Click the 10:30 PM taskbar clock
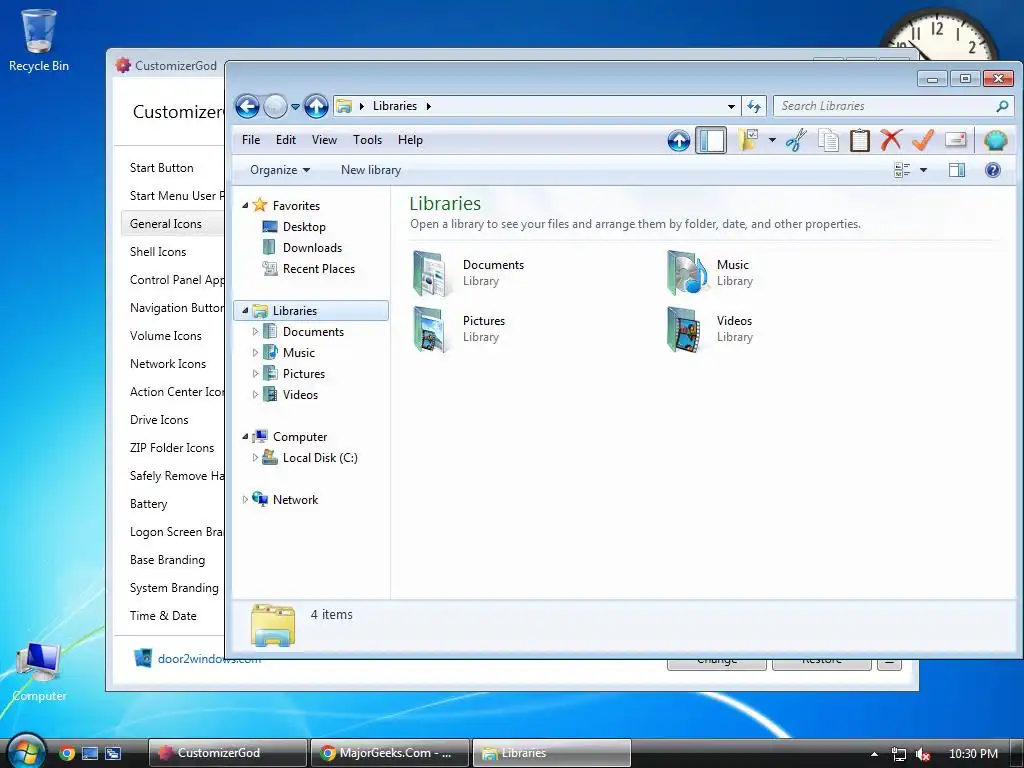The height and width of the screenshot is (768, 1024). [x=972, y=754]
